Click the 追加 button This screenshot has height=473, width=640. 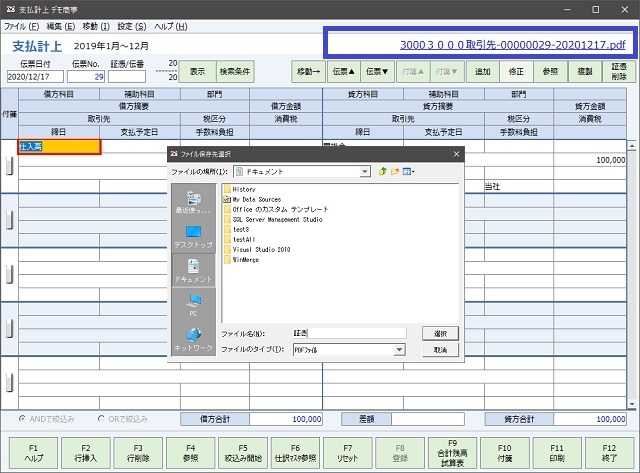482,71
